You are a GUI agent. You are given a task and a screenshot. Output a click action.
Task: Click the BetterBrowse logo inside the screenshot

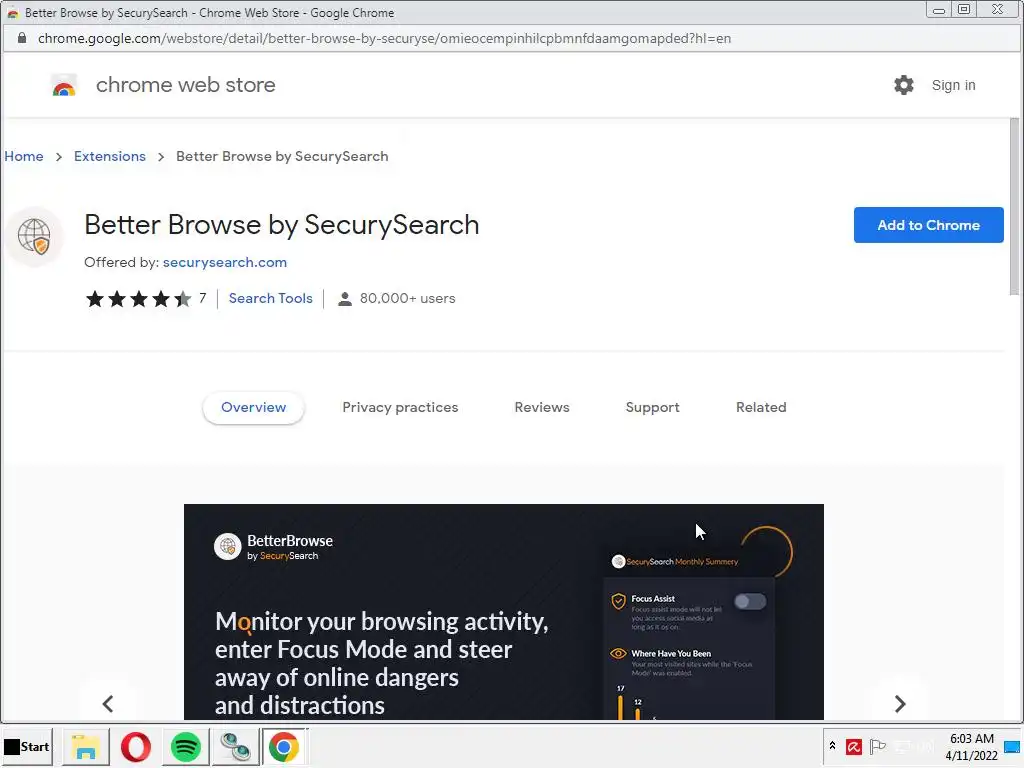273,547
